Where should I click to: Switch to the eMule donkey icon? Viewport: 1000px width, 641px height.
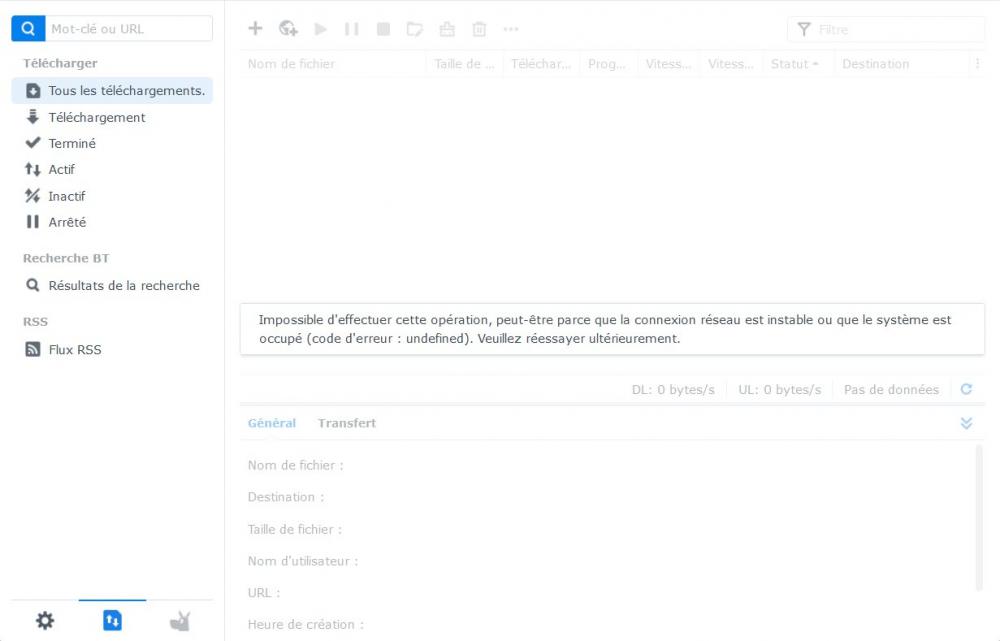click(180, 621)
